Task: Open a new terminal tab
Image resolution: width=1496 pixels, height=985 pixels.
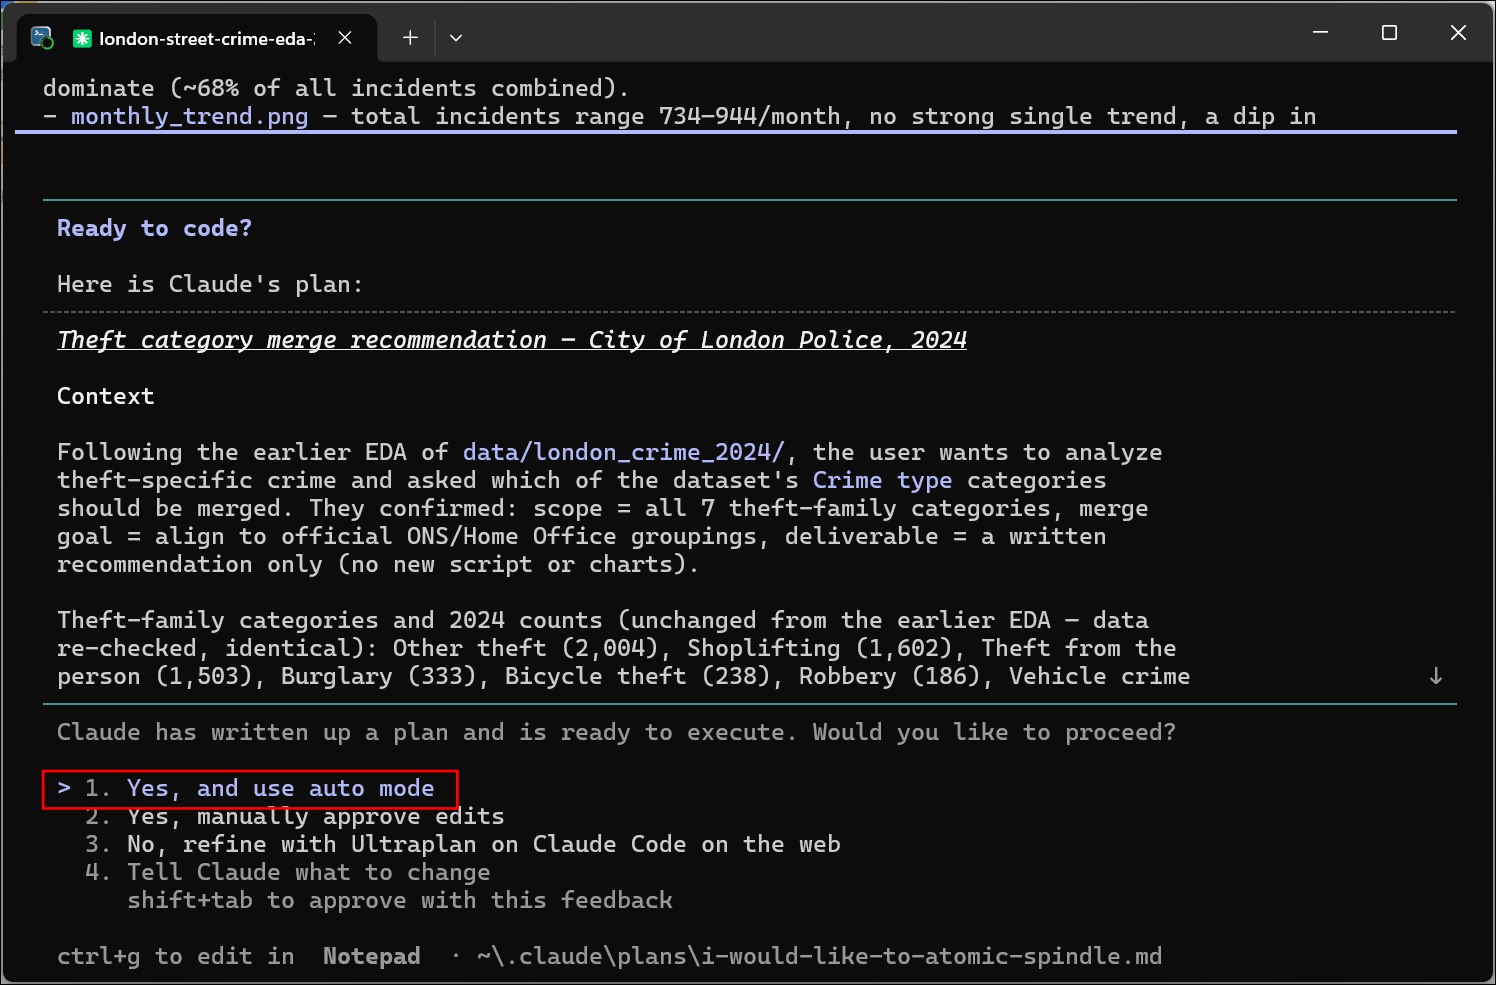Action: 410,38
